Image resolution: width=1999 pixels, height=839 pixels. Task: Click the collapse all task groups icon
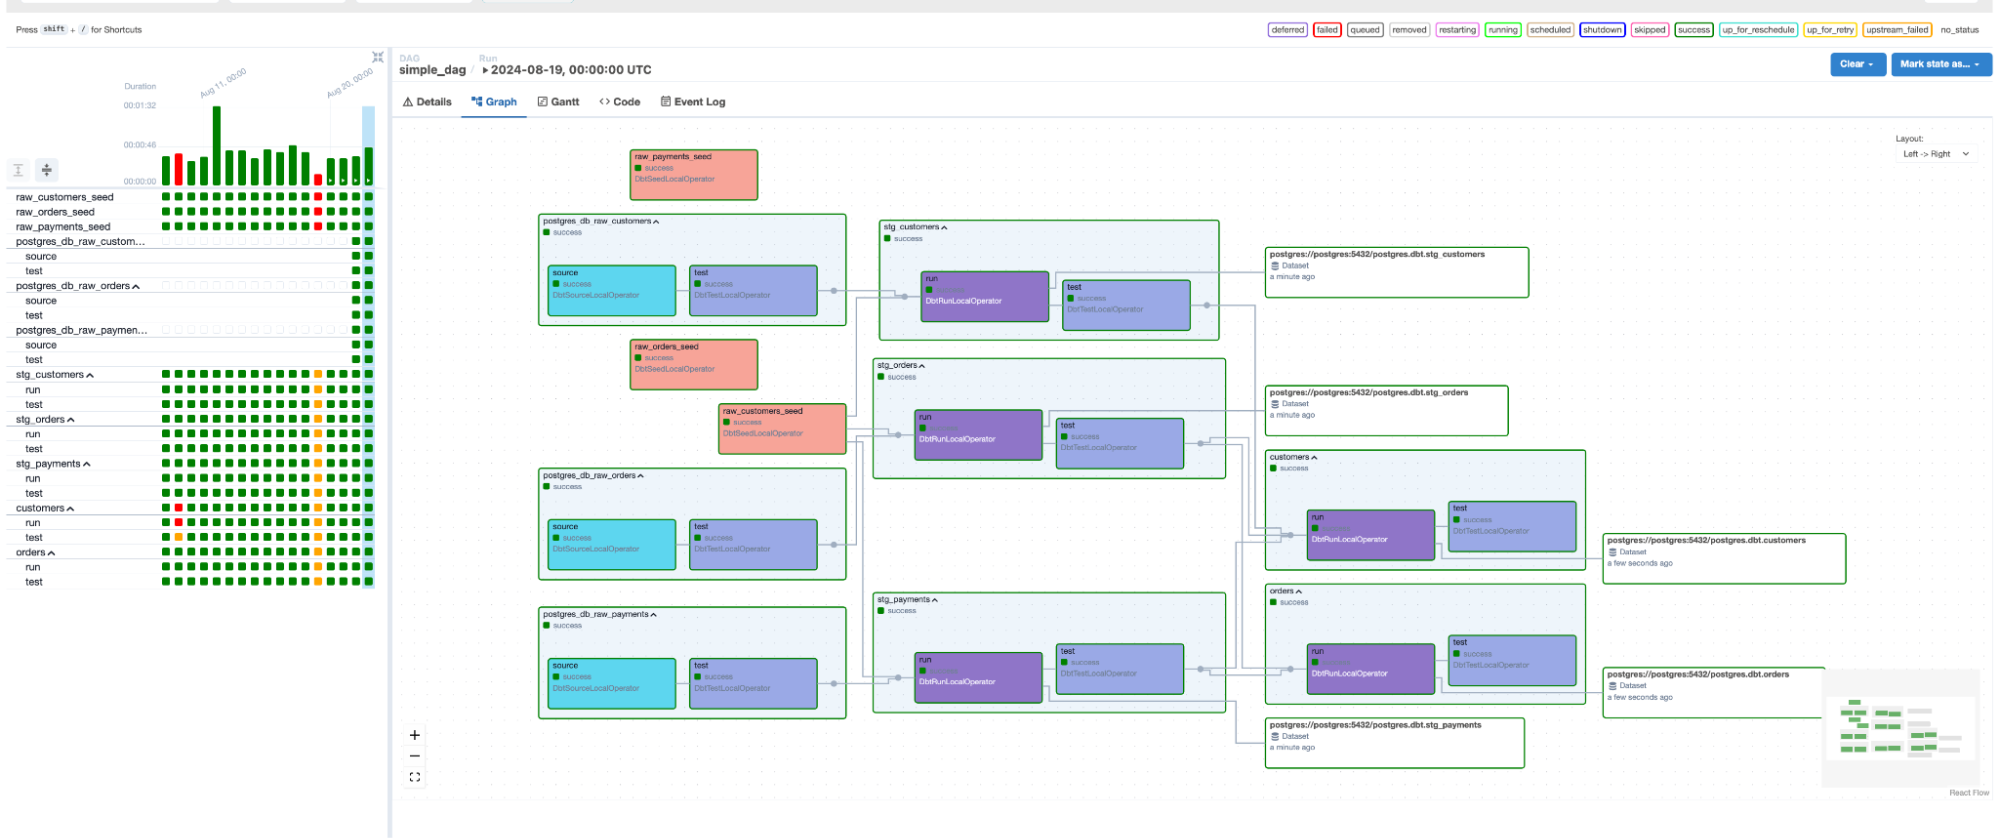tap(47, 170)
